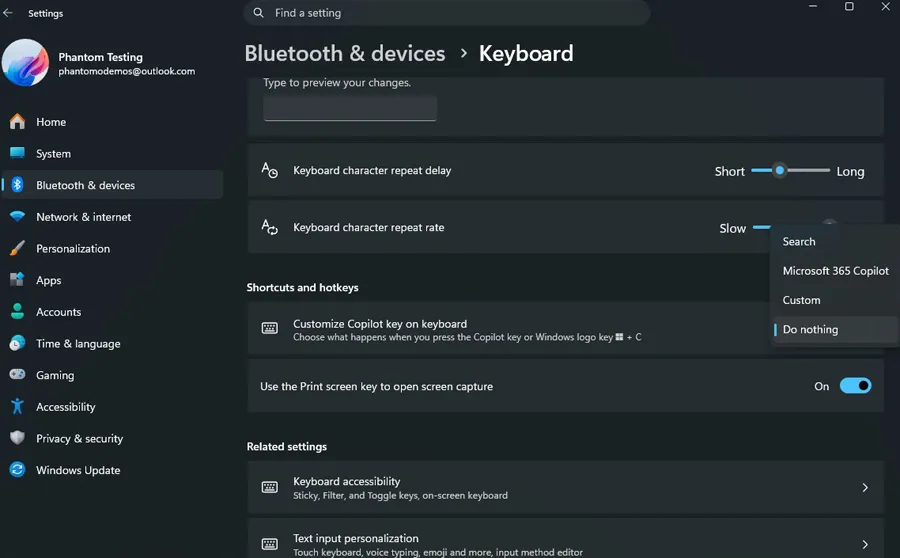Open Personalization via its paintbrush icon
The height and width of the screenshot is (558, 900).
[x=17, y=248]
